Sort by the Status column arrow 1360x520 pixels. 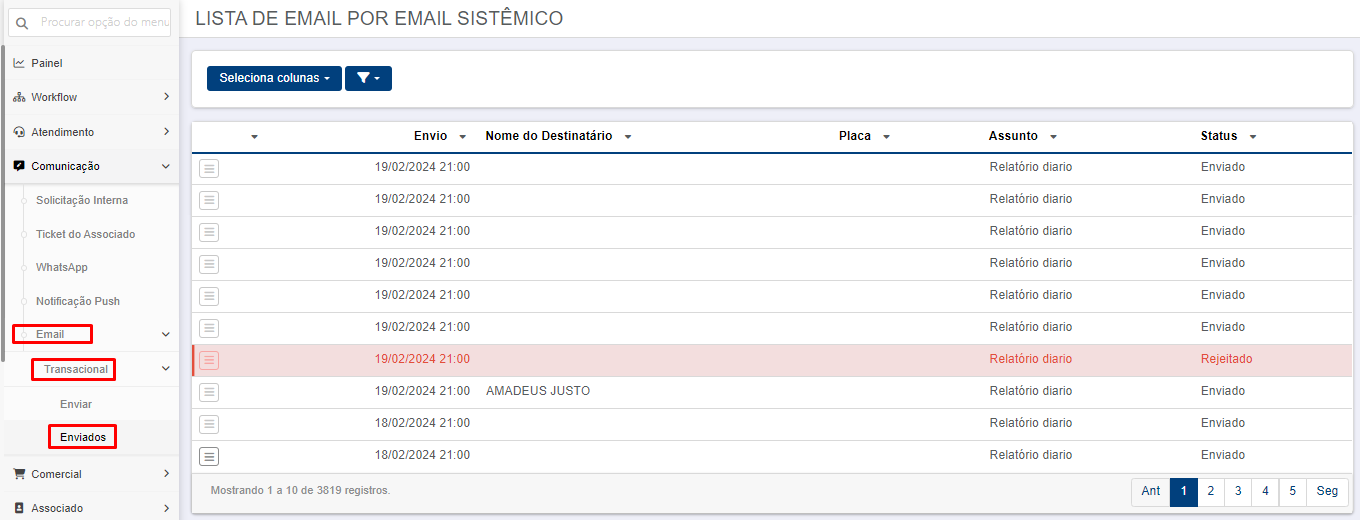click(x=1253, y=137)
